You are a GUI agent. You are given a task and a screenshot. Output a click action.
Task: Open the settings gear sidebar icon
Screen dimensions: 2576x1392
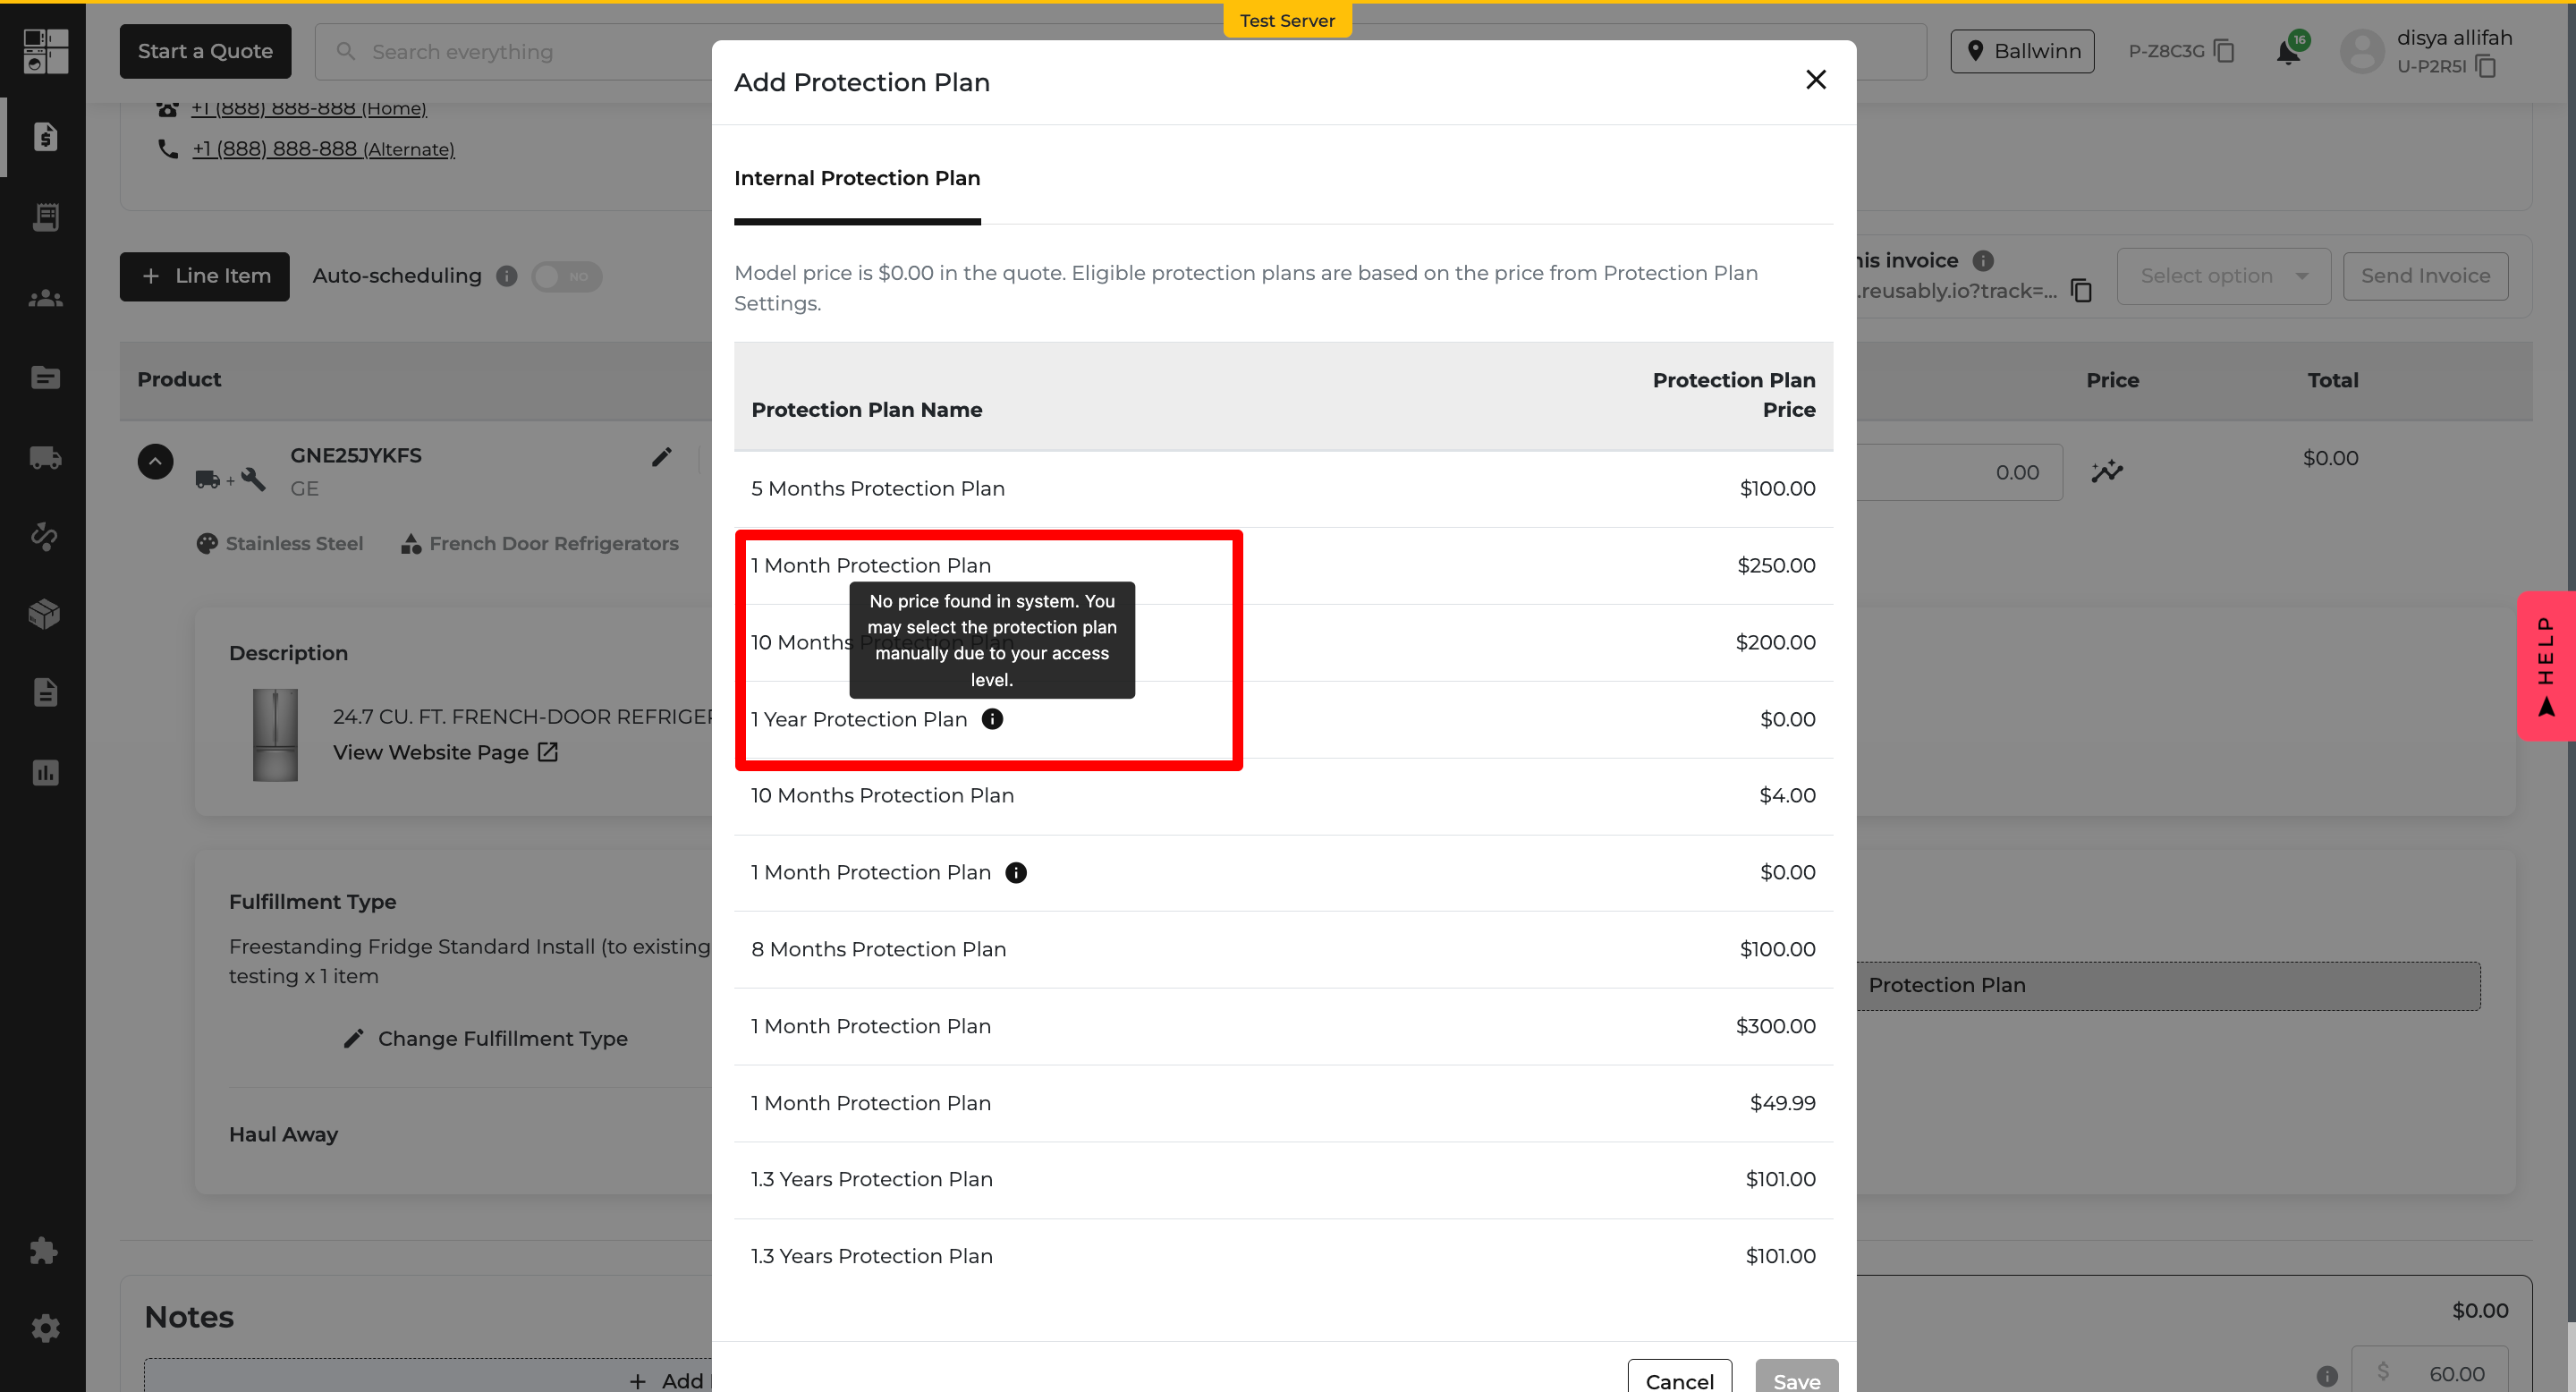(x=45, y=1328)
